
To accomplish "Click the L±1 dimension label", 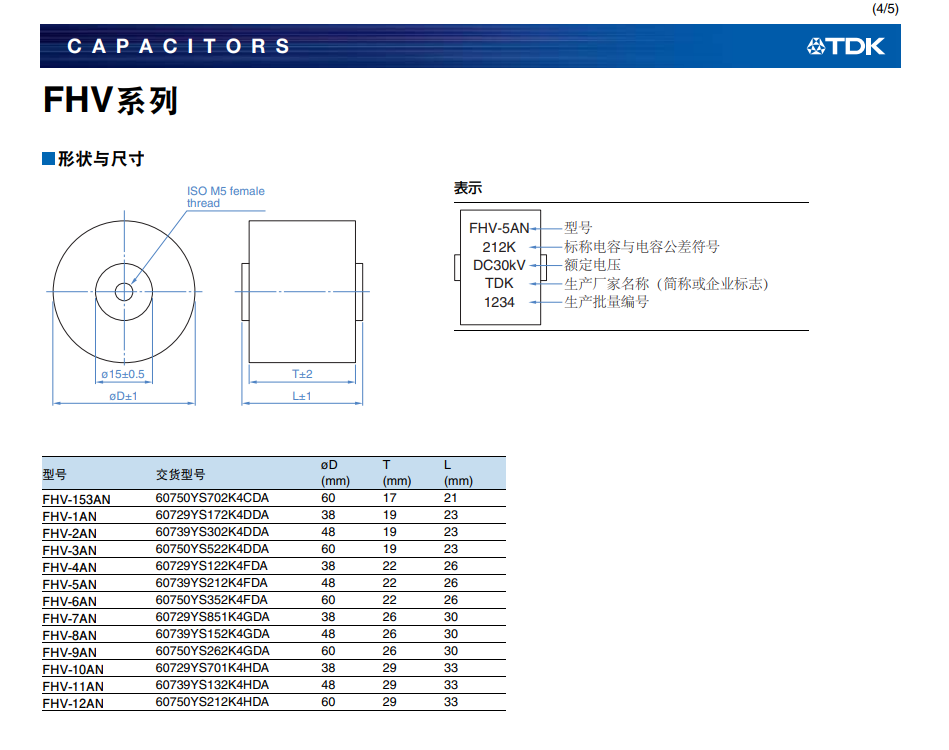I will (x=302, y=396).
